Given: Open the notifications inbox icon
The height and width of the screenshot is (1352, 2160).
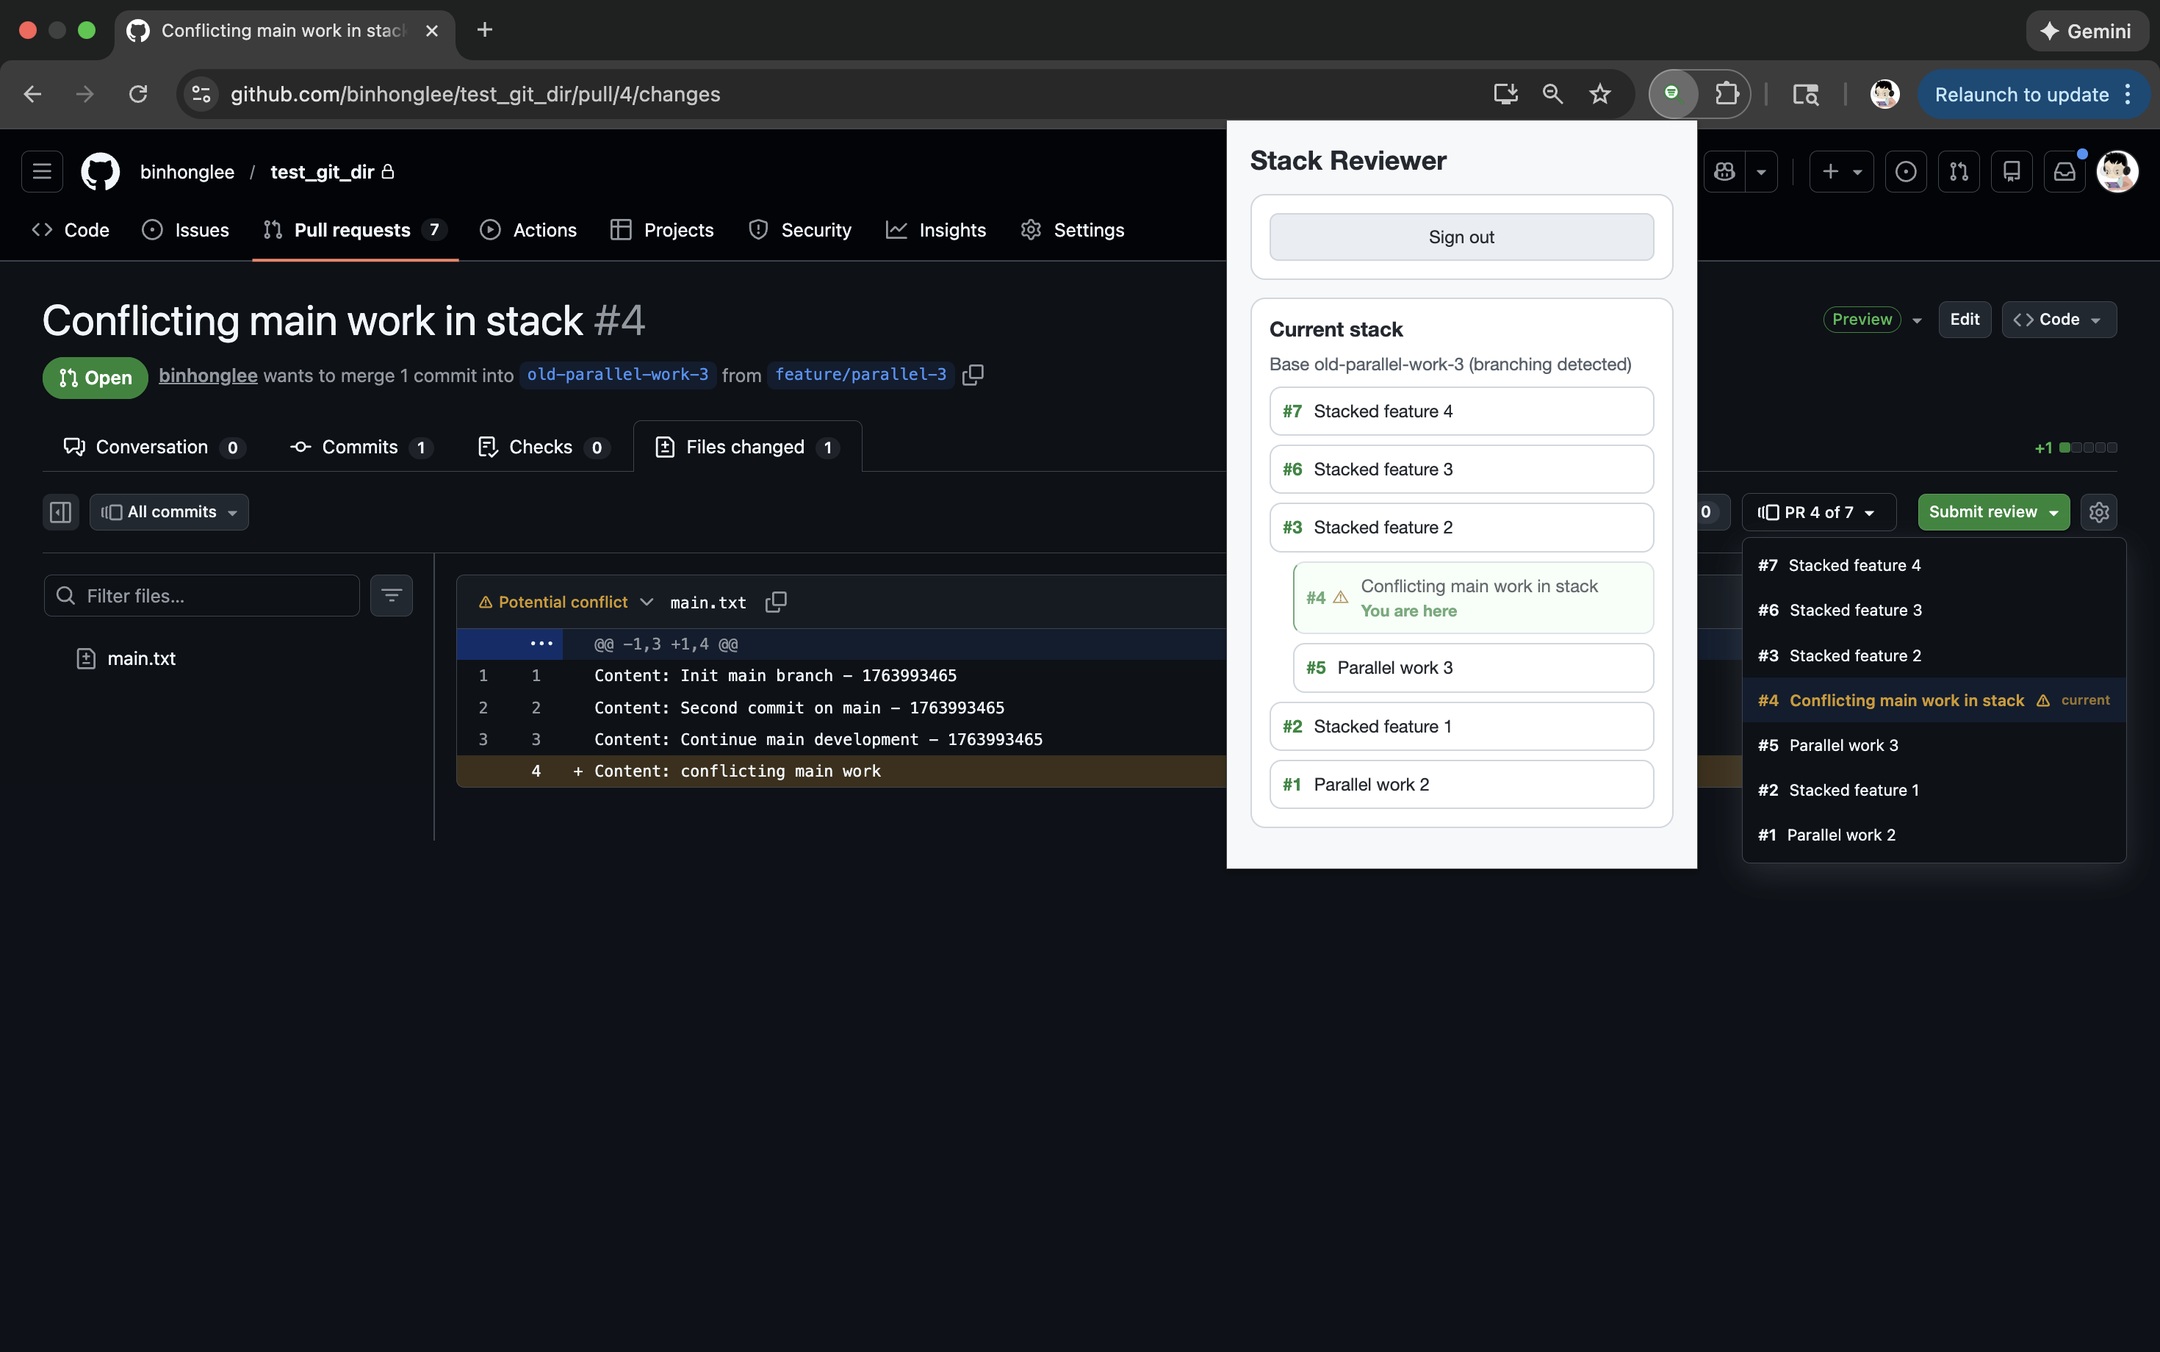Looking at the screenshot, I should pyautogui.click(x=2062, y=171).
